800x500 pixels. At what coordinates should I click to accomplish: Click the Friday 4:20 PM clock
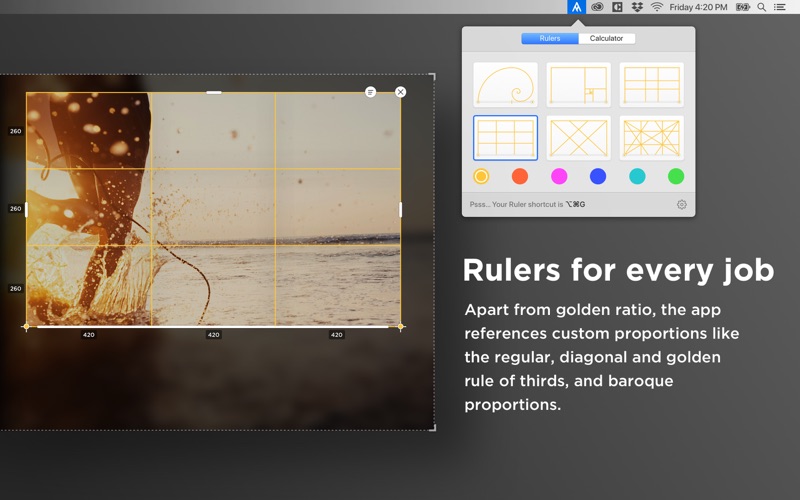(698, 7)
